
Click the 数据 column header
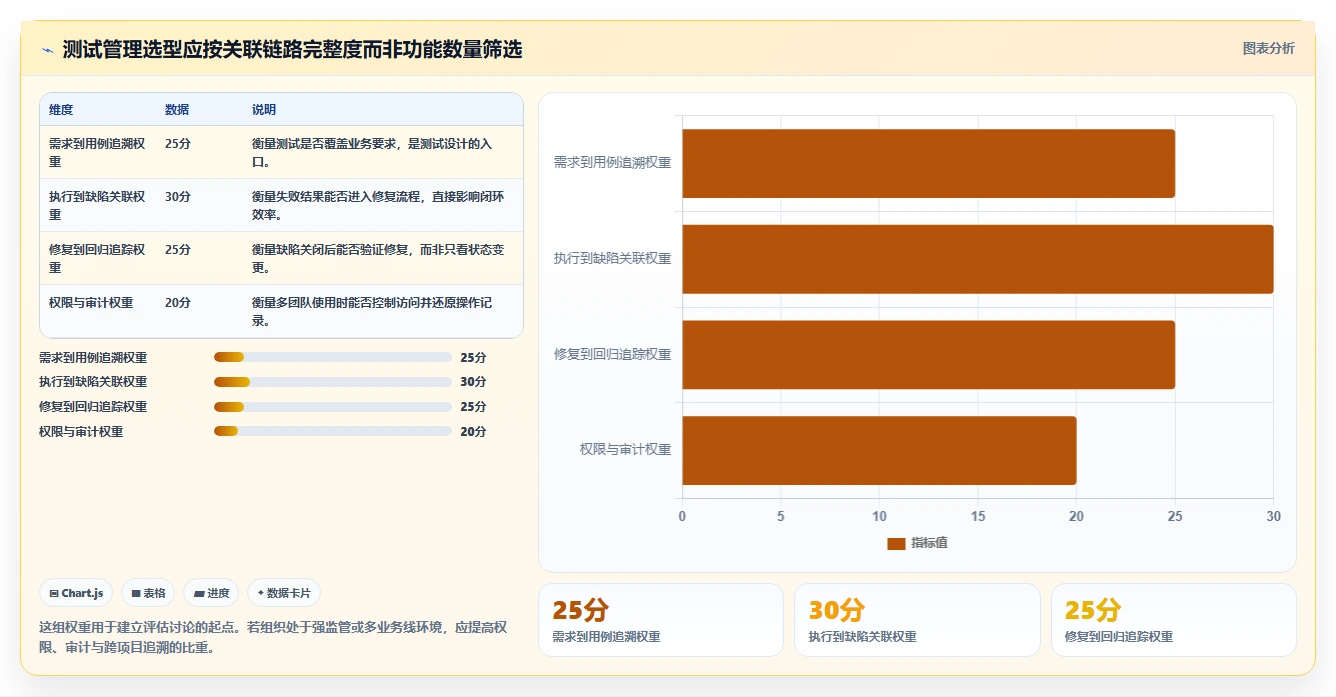(x=177, y=110)
